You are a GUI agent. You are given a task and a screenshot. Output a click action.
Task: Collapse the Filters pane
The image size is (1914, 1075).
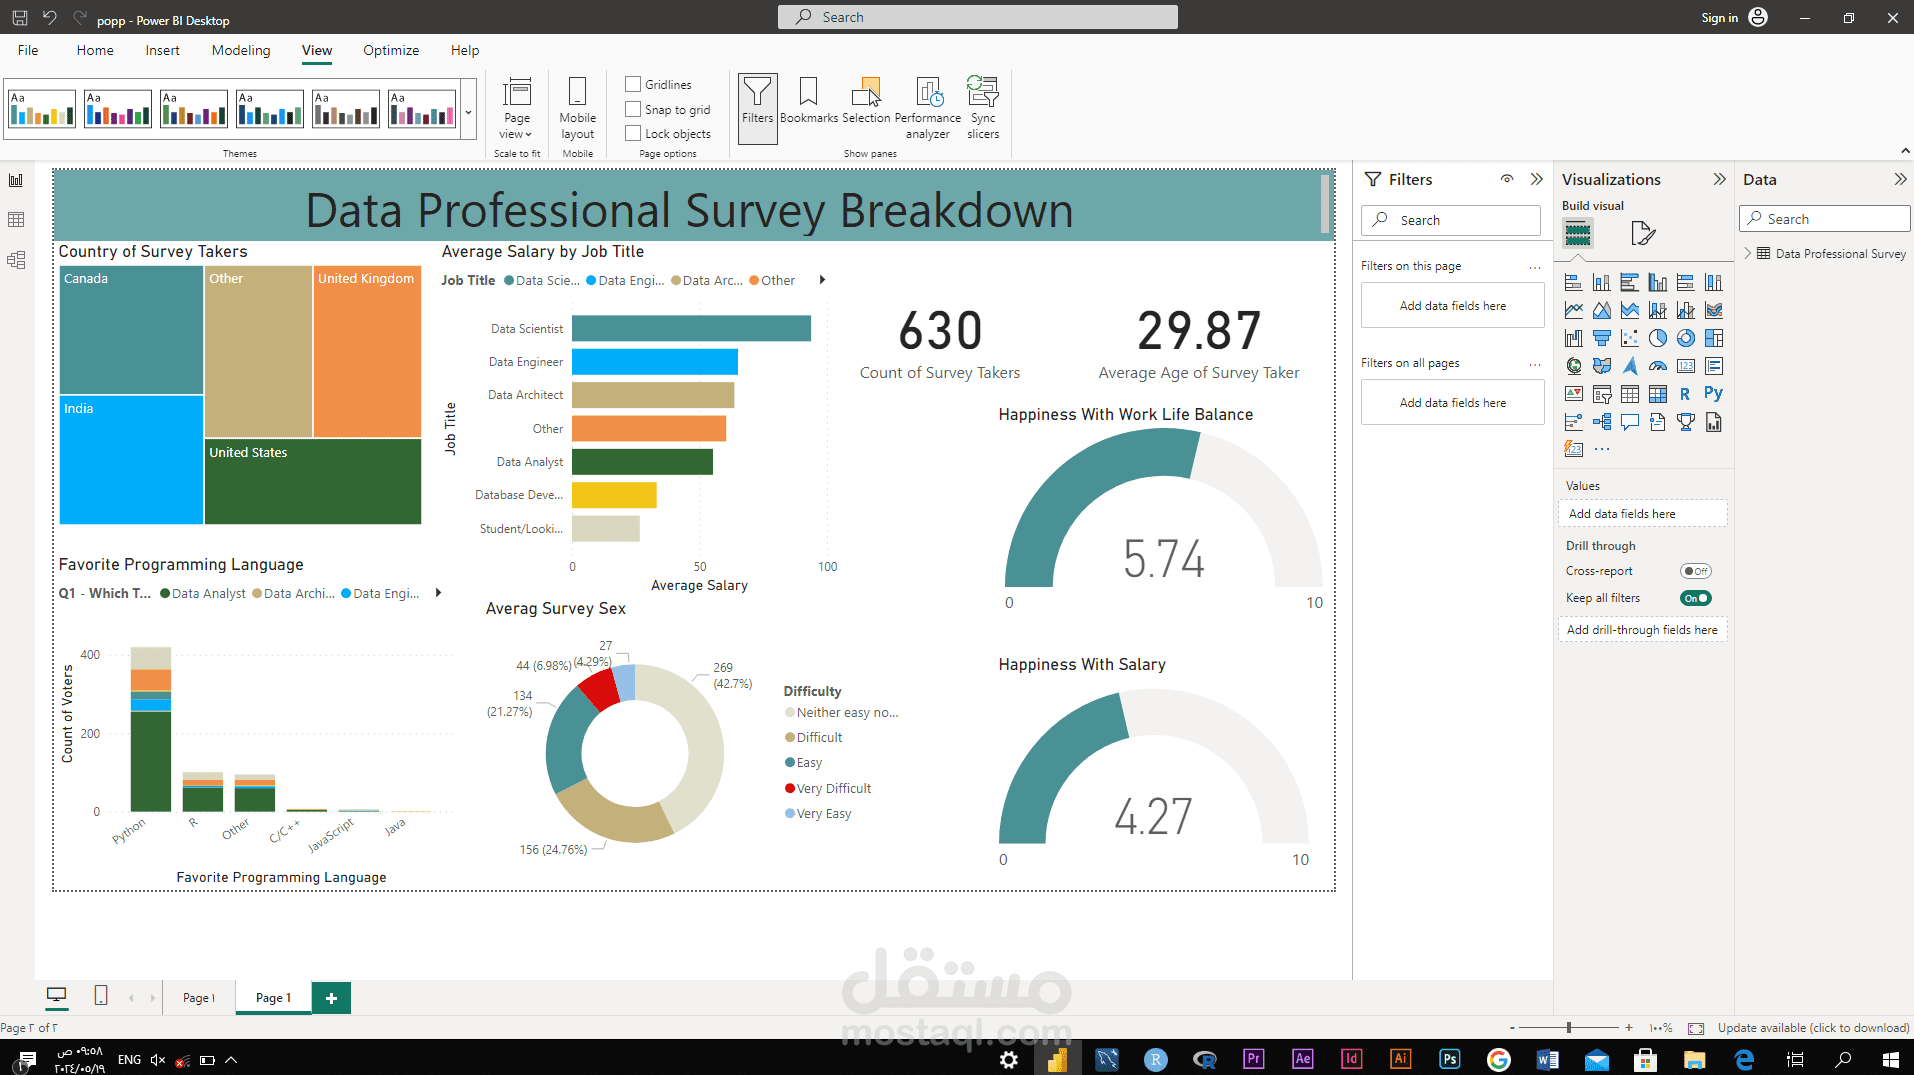(x=1536, y=179)
